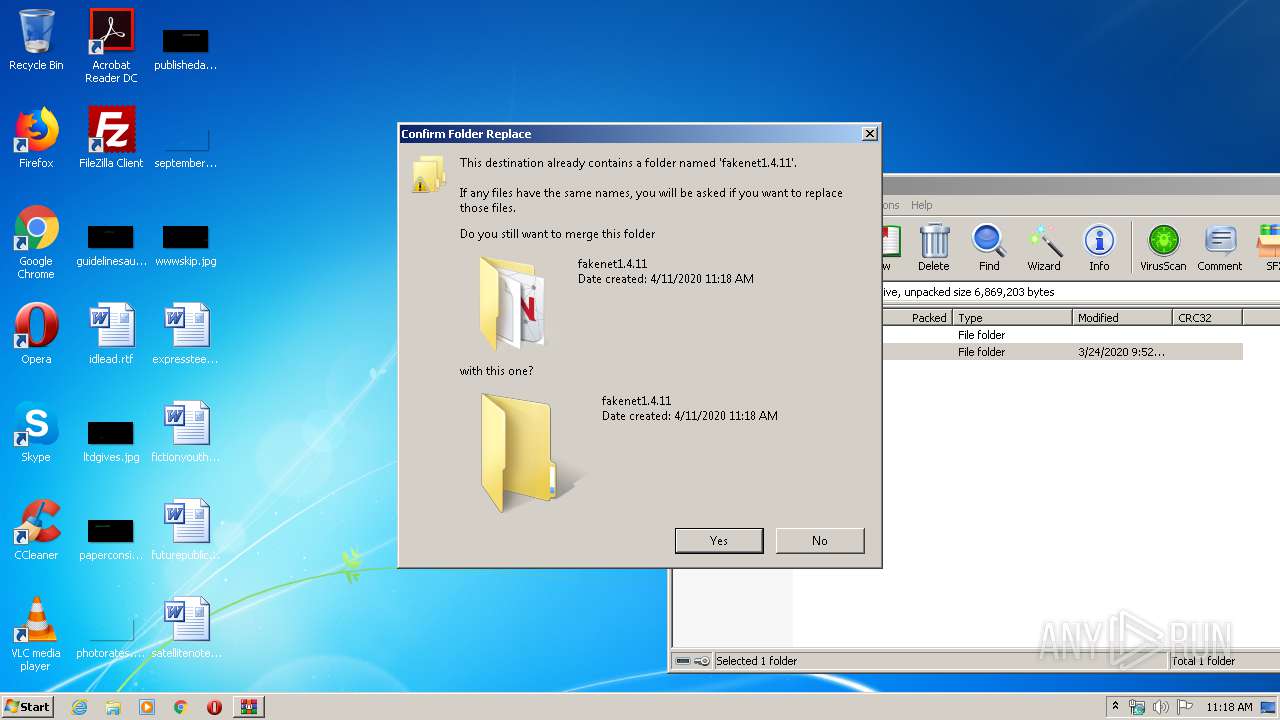Sort archive list by Modified column
The width and height of the screenshot is (1280, 720).
tap(1122, 317)
